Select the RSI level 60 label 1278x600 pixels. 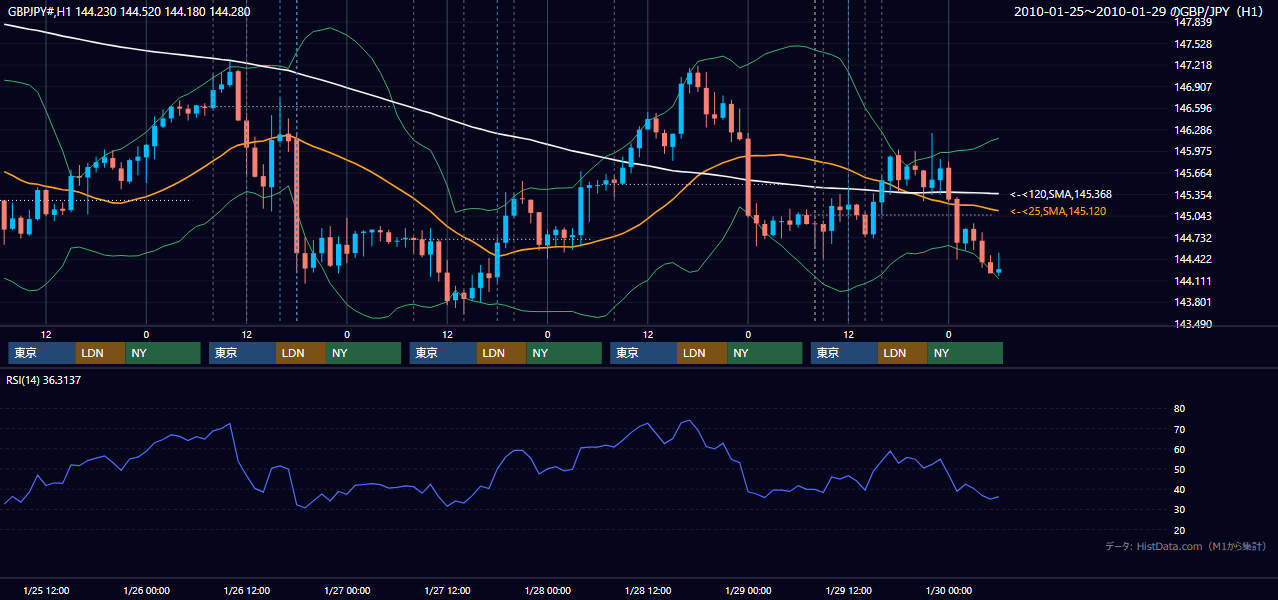[1179, 449]
